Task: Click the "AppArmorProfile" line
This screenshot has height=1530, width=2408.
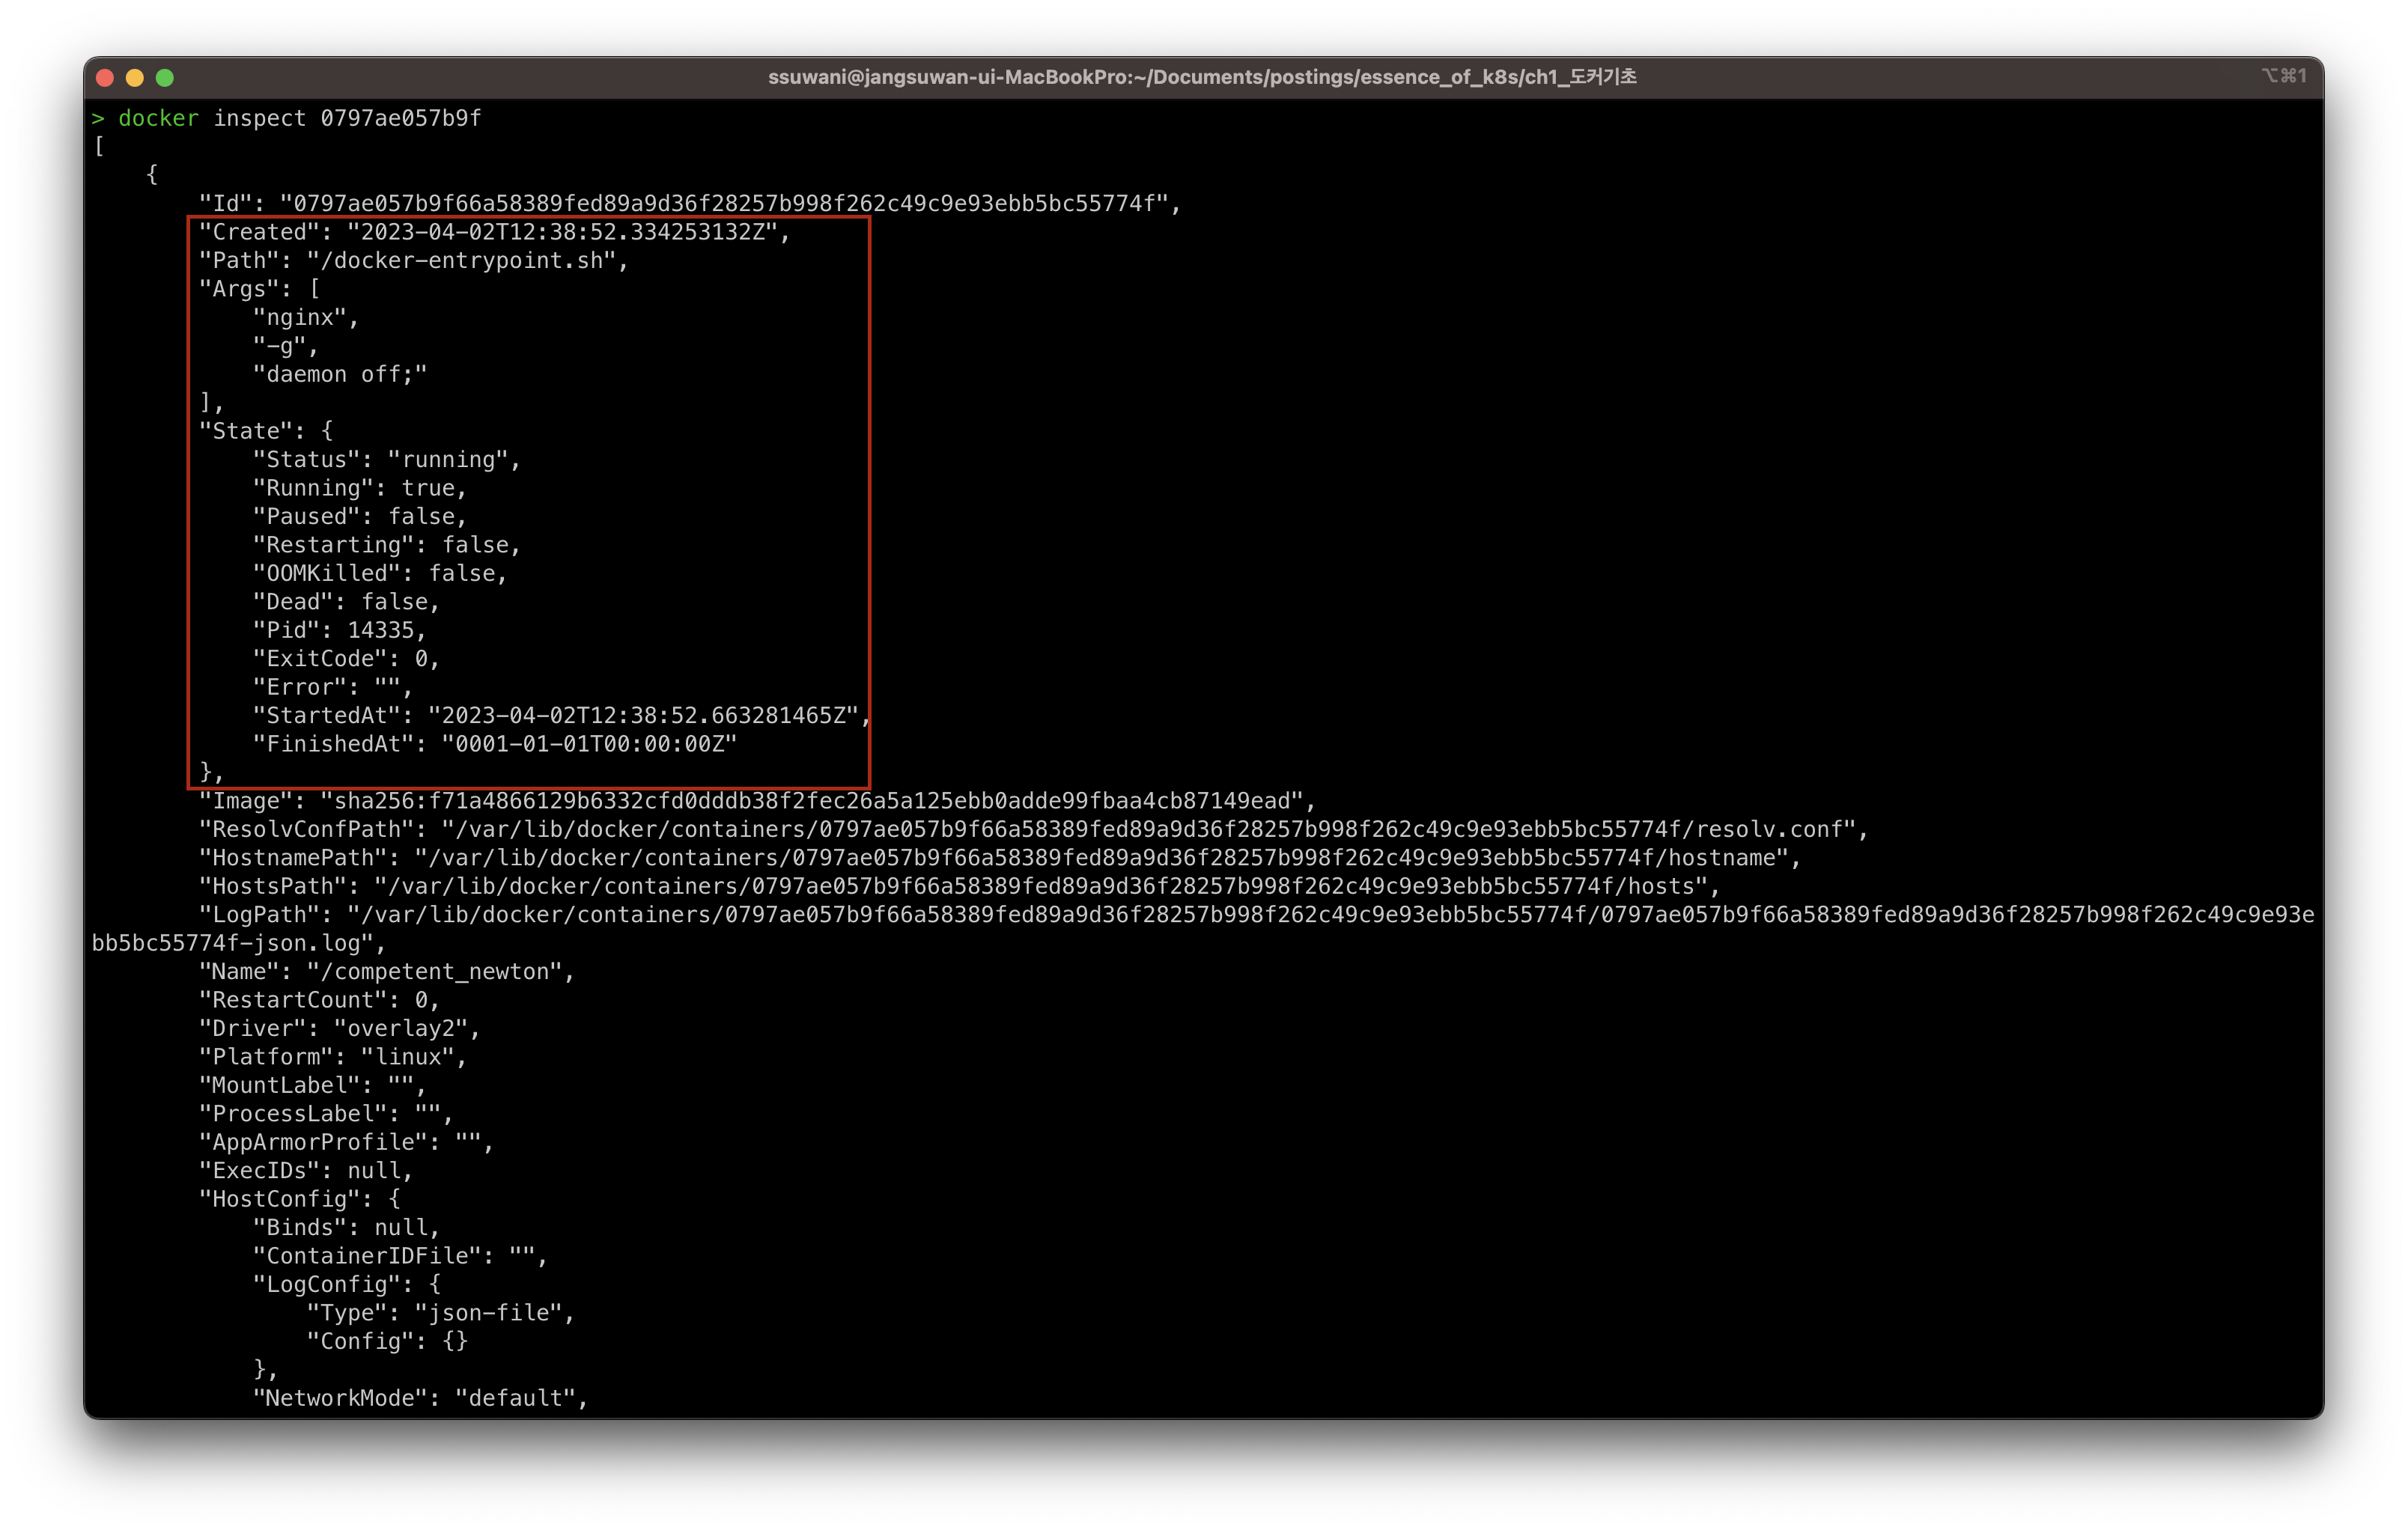Action: 346,1143
